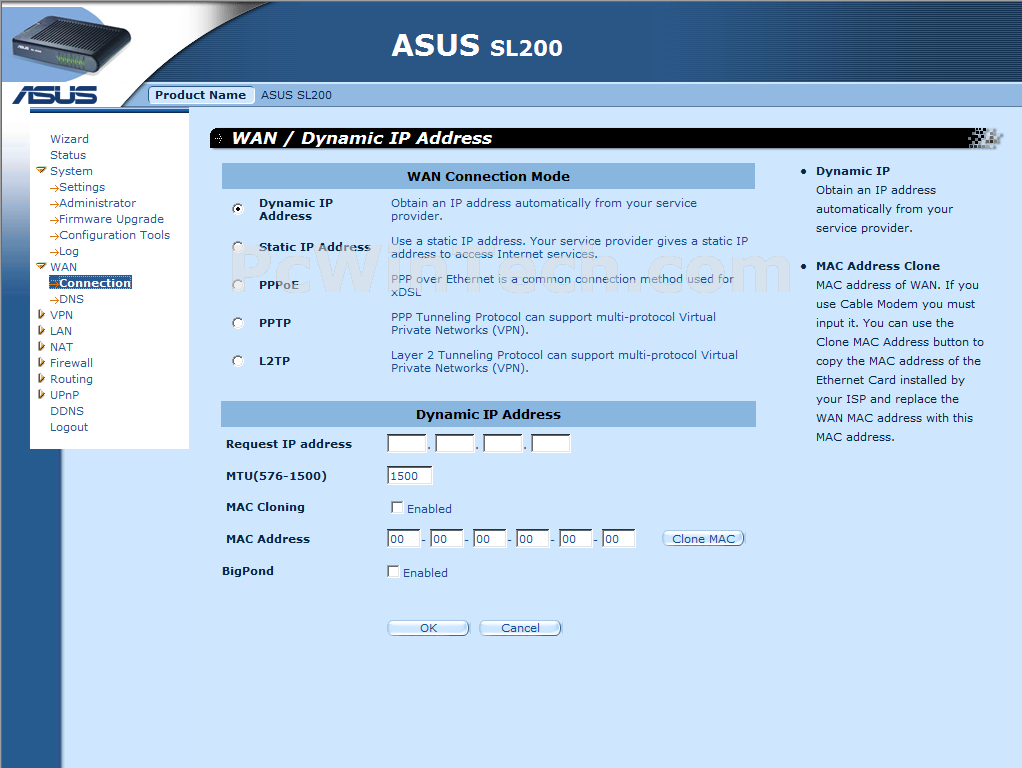1022x768 pixels.
Task: Select the L2TP connection mode
Action: tap(238, 361)
